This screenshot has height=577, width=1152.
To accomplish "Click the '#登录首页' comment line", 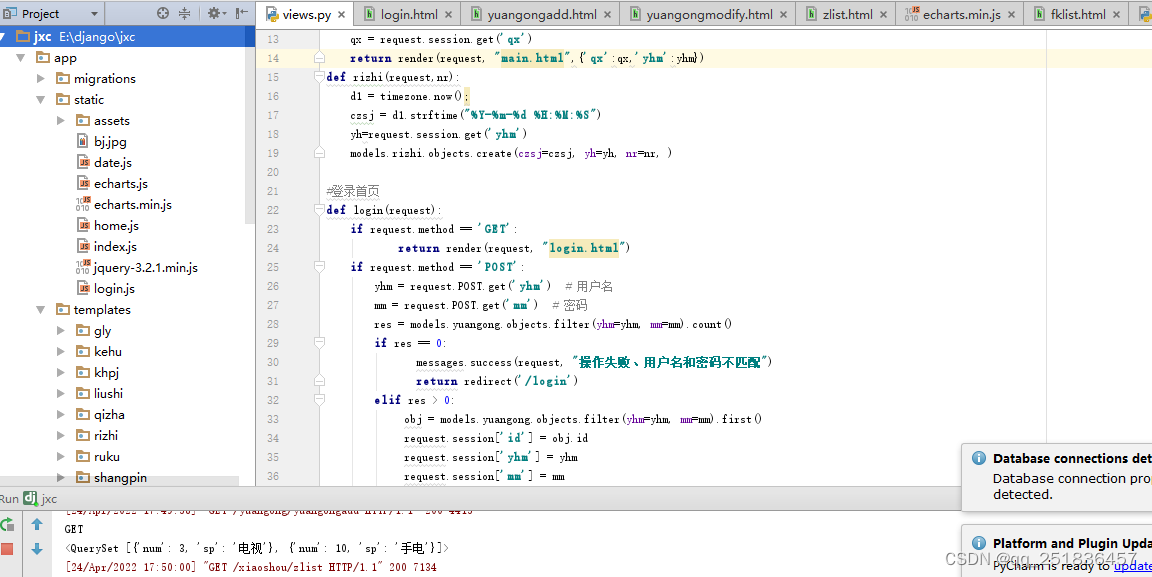I will pyautogui.click(x=353, y=191).
